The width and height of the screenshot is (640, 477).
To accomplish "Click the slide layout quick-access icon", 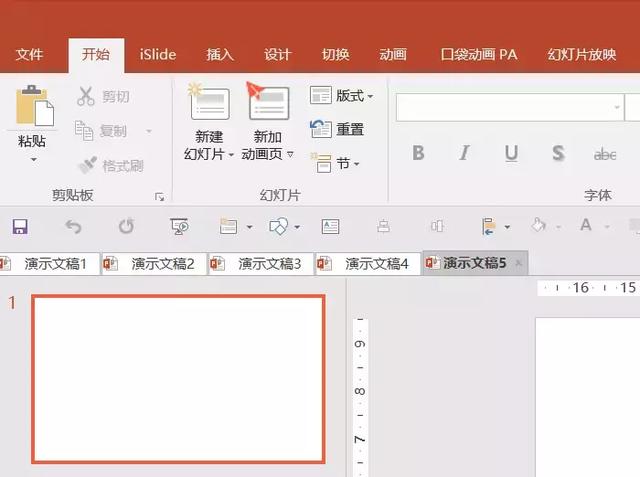I will click(x=229, y=226).
